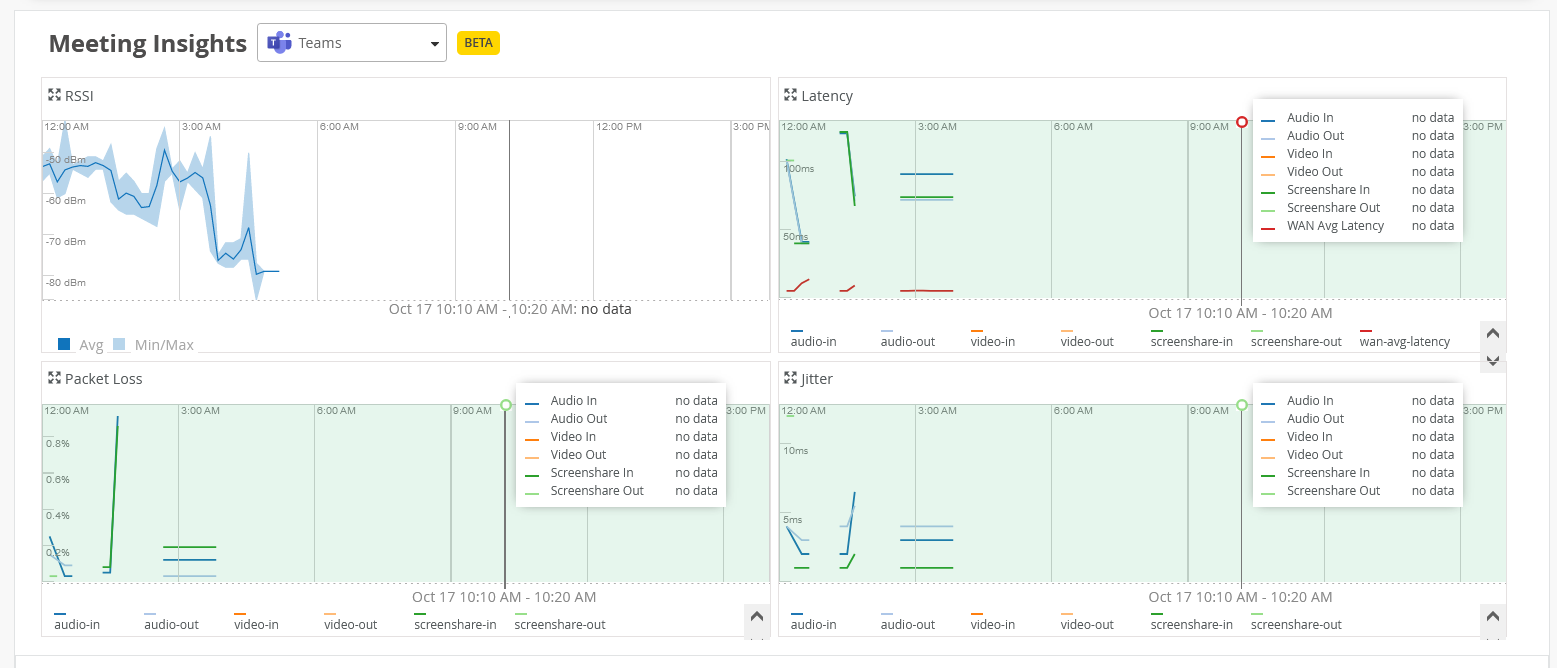The image size is (1557, 668).
Task: Click the Avg color swatch in RSSI legend
Action: click(64, 344)
